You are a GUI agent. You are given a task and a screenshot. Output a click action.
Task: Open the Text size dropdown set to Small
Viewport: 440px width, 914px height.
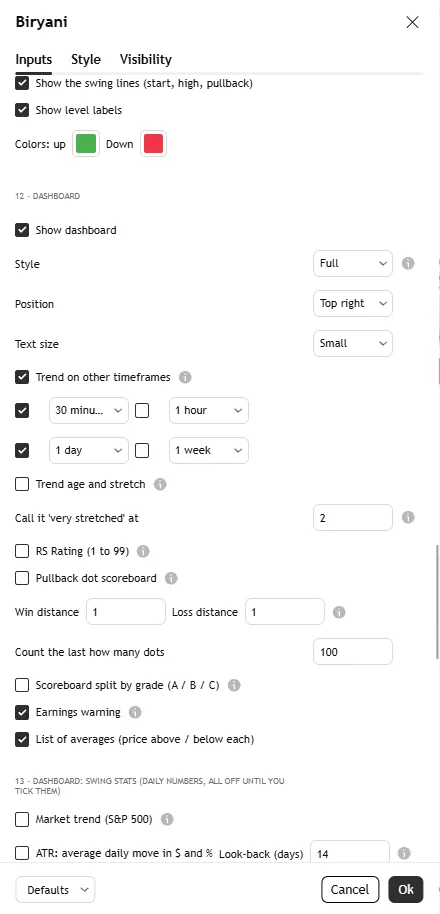coord(353,343)
